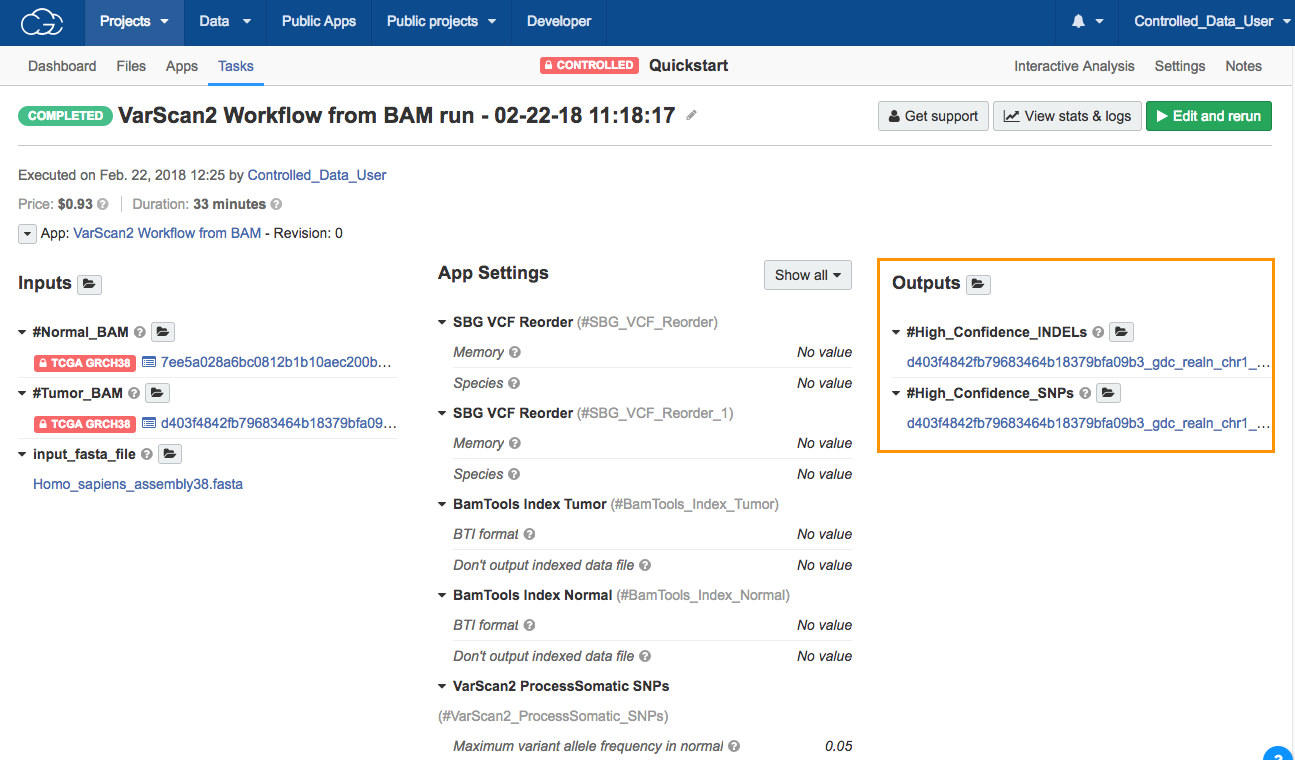Open the project Settings tab
The width and height of the screenshot is (1295, 760).
coord(1180,66)
